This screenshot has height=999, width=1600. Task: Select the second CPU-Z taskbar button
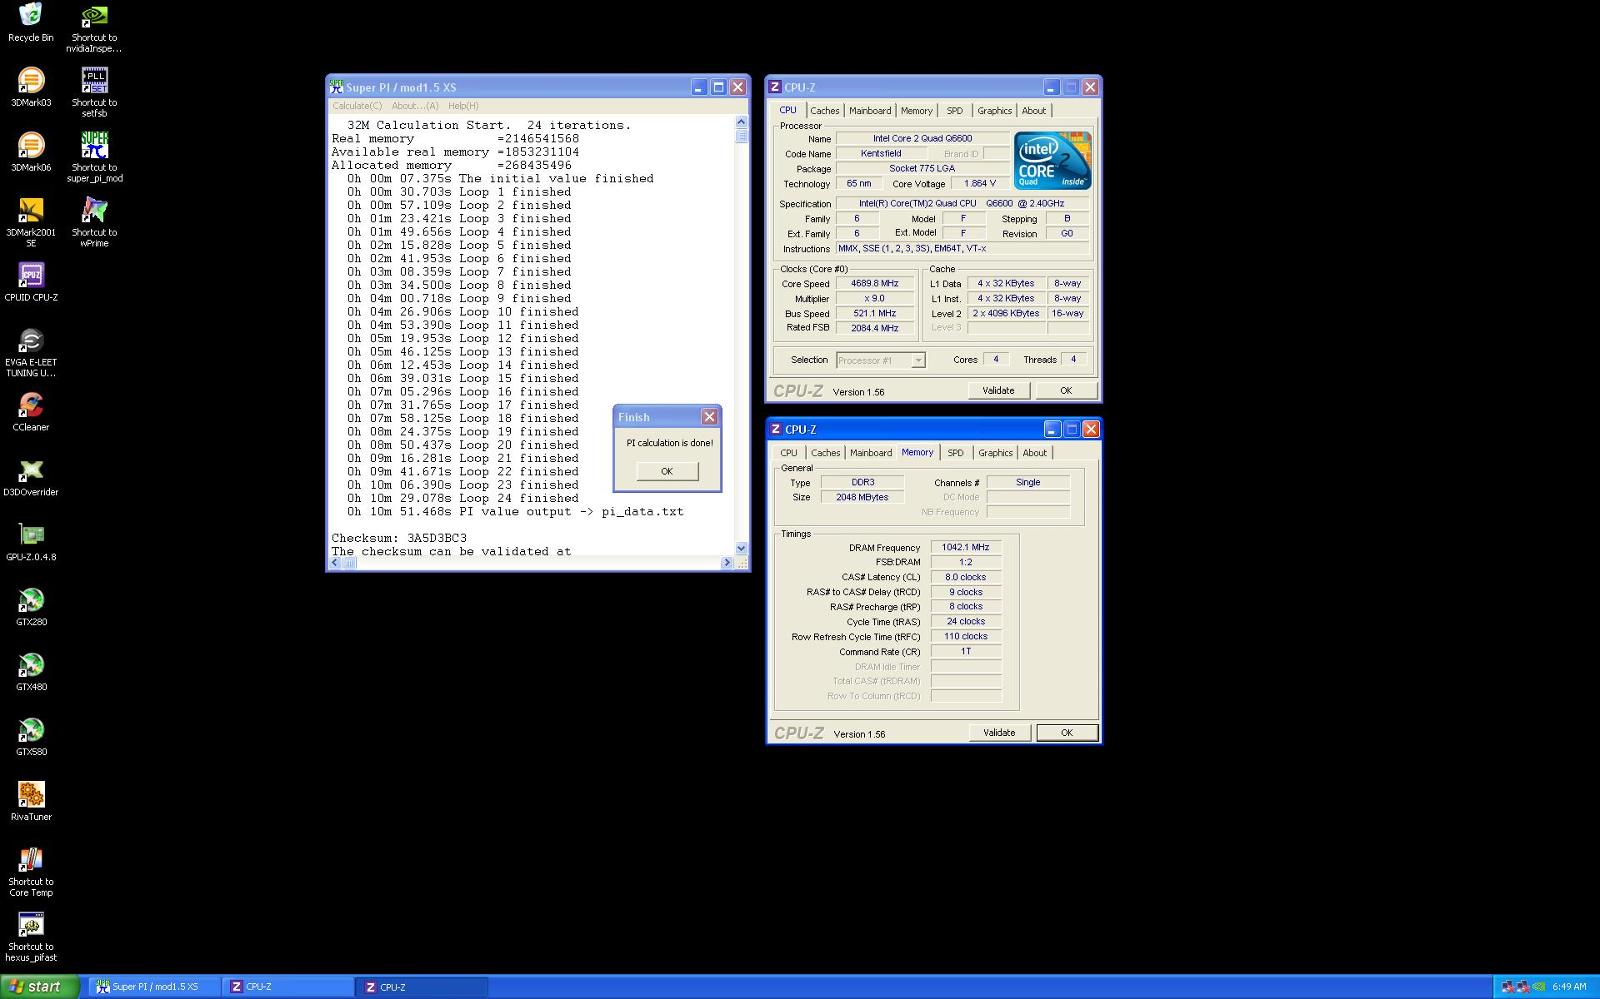(x=422, y=987)
